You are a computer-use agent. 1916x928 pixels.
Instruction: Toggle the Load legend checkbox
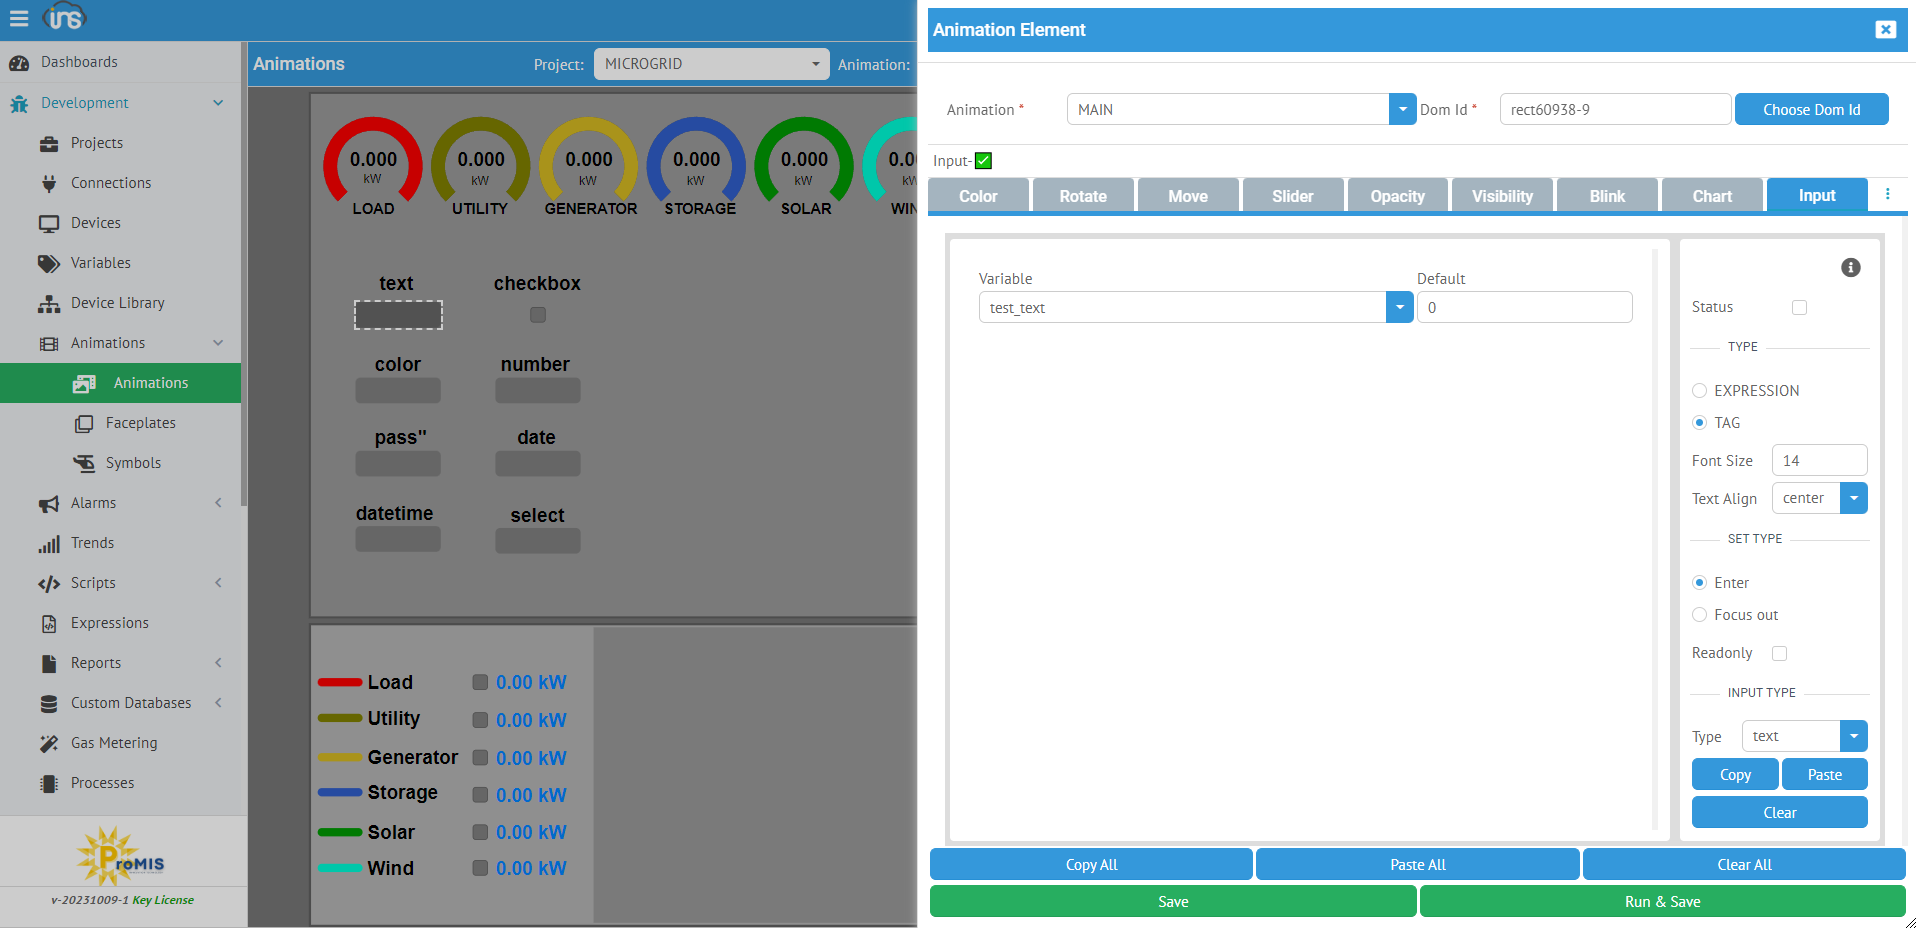[x=480, y=682]
